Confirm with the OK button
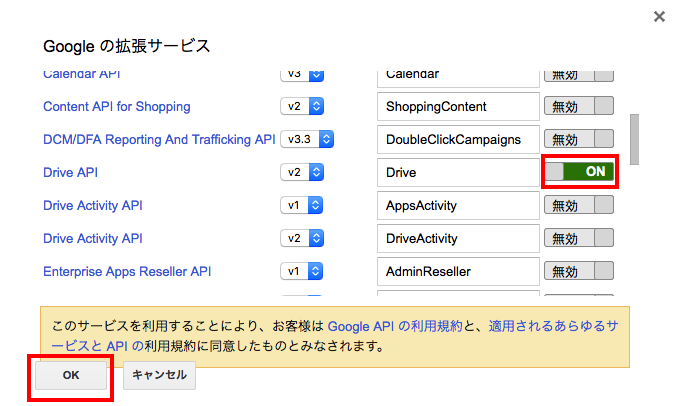 pyautogui.click(x=71, y=375)
